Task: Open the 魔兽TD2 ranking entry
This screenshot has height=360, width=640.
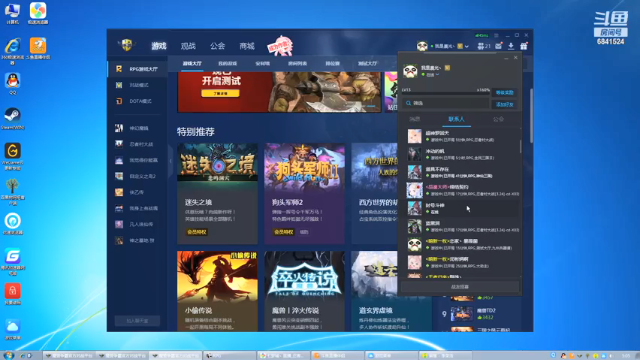Action: click(x=480, y=314)
